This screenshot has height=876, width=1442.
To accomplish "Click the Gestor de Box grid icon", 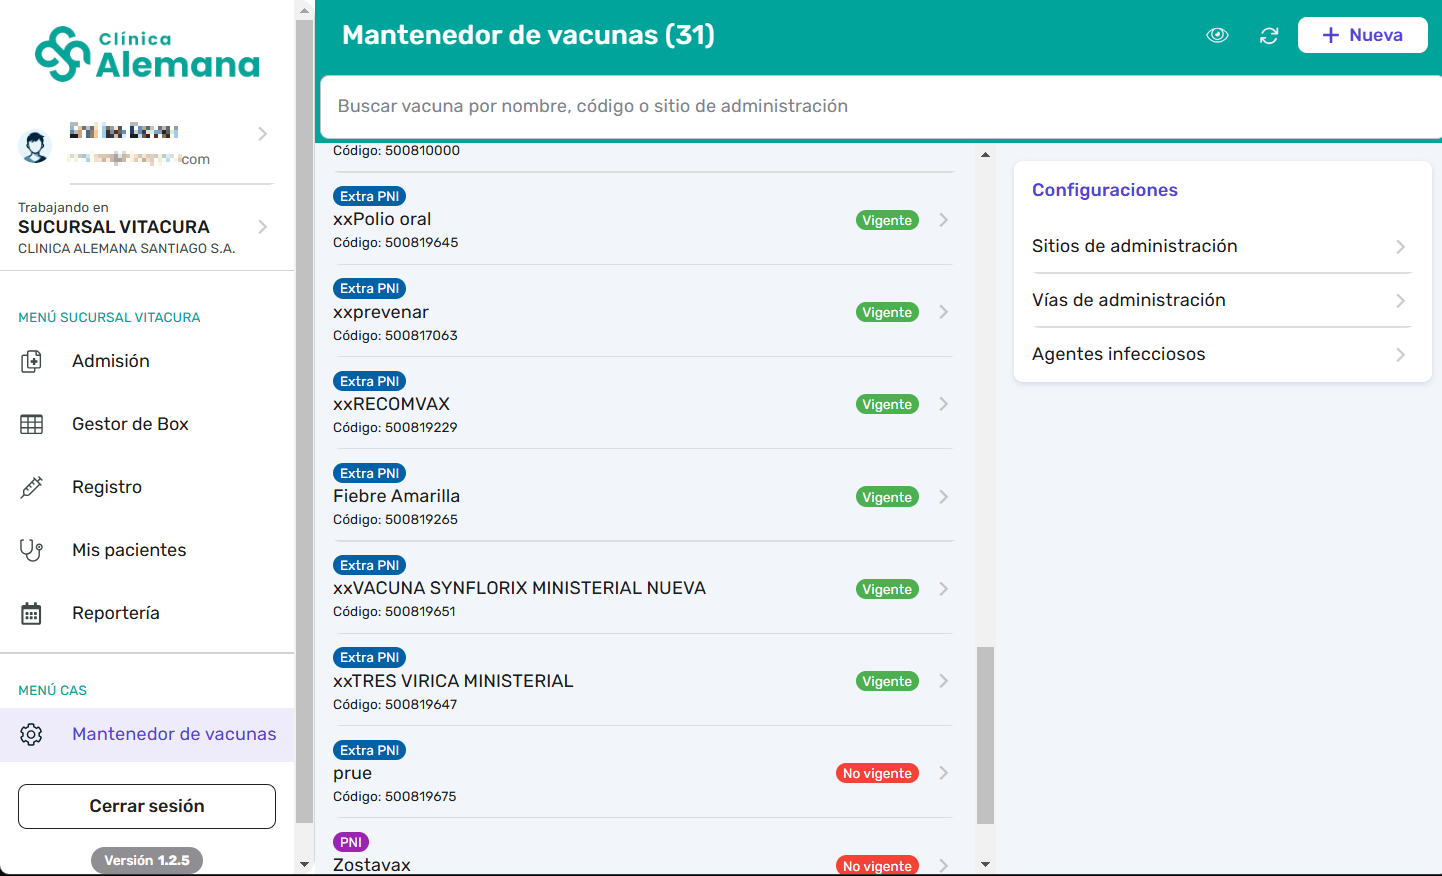I will [32, 424].
